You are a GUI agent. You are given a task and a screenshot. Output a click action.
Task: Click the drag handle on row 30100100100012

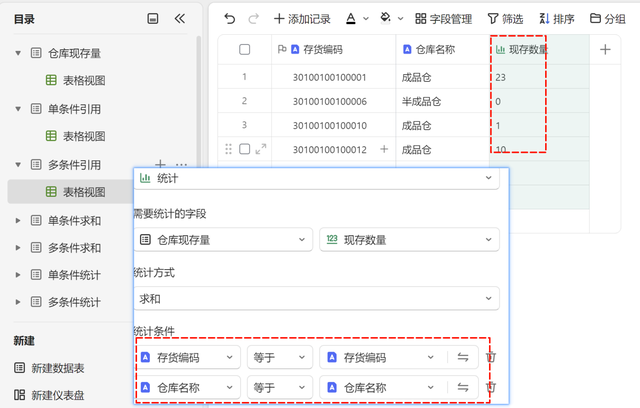[229, 149]
